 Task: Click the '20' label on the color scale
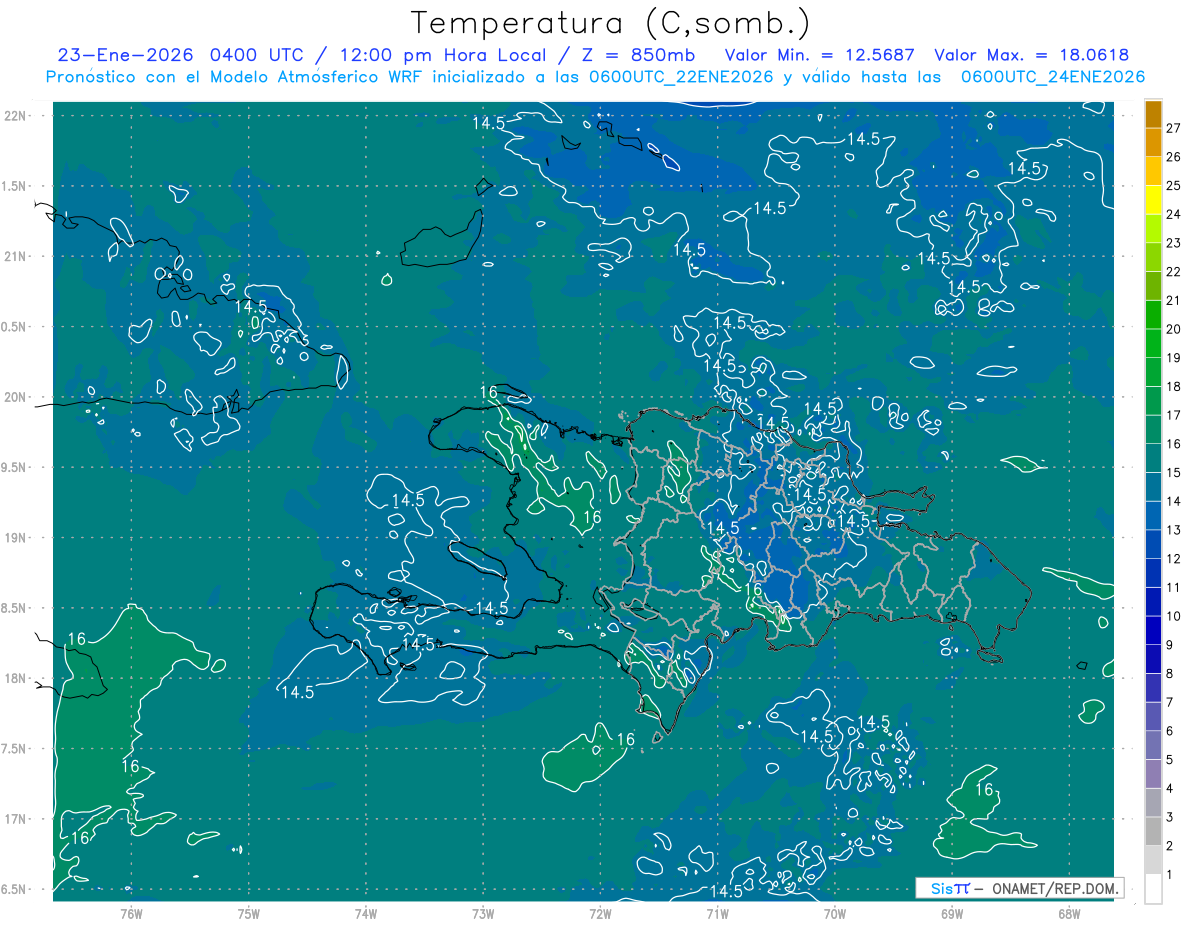1173,329
